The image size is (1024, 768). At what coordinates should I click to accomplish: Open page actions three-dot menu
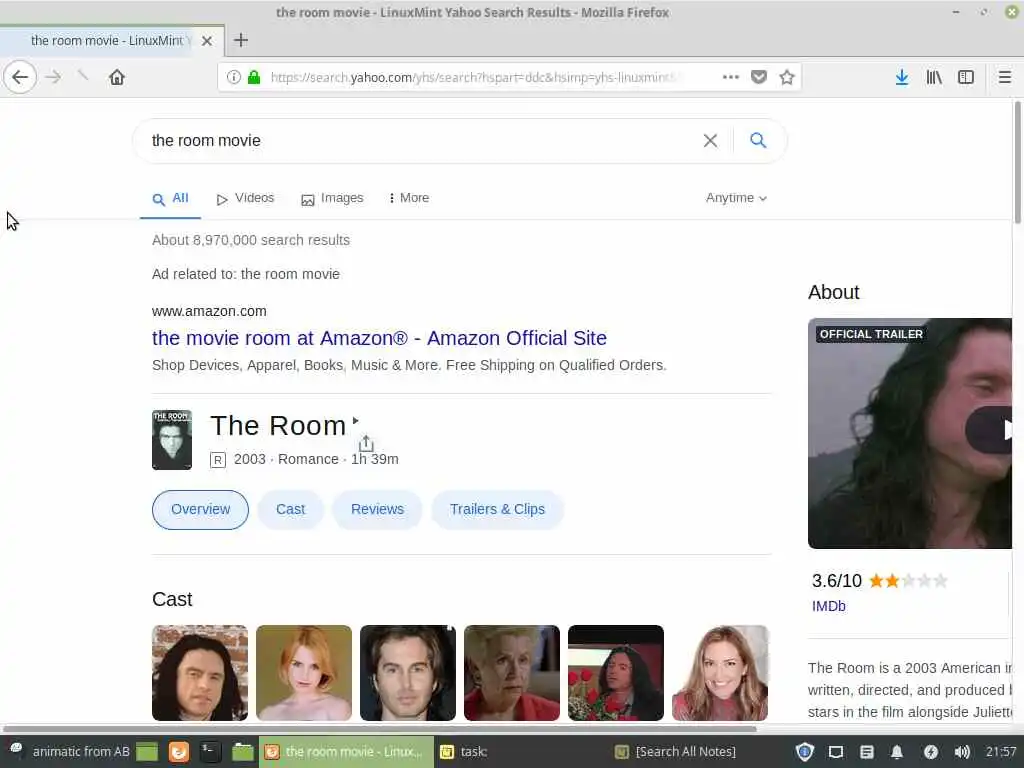click(731, 77)
